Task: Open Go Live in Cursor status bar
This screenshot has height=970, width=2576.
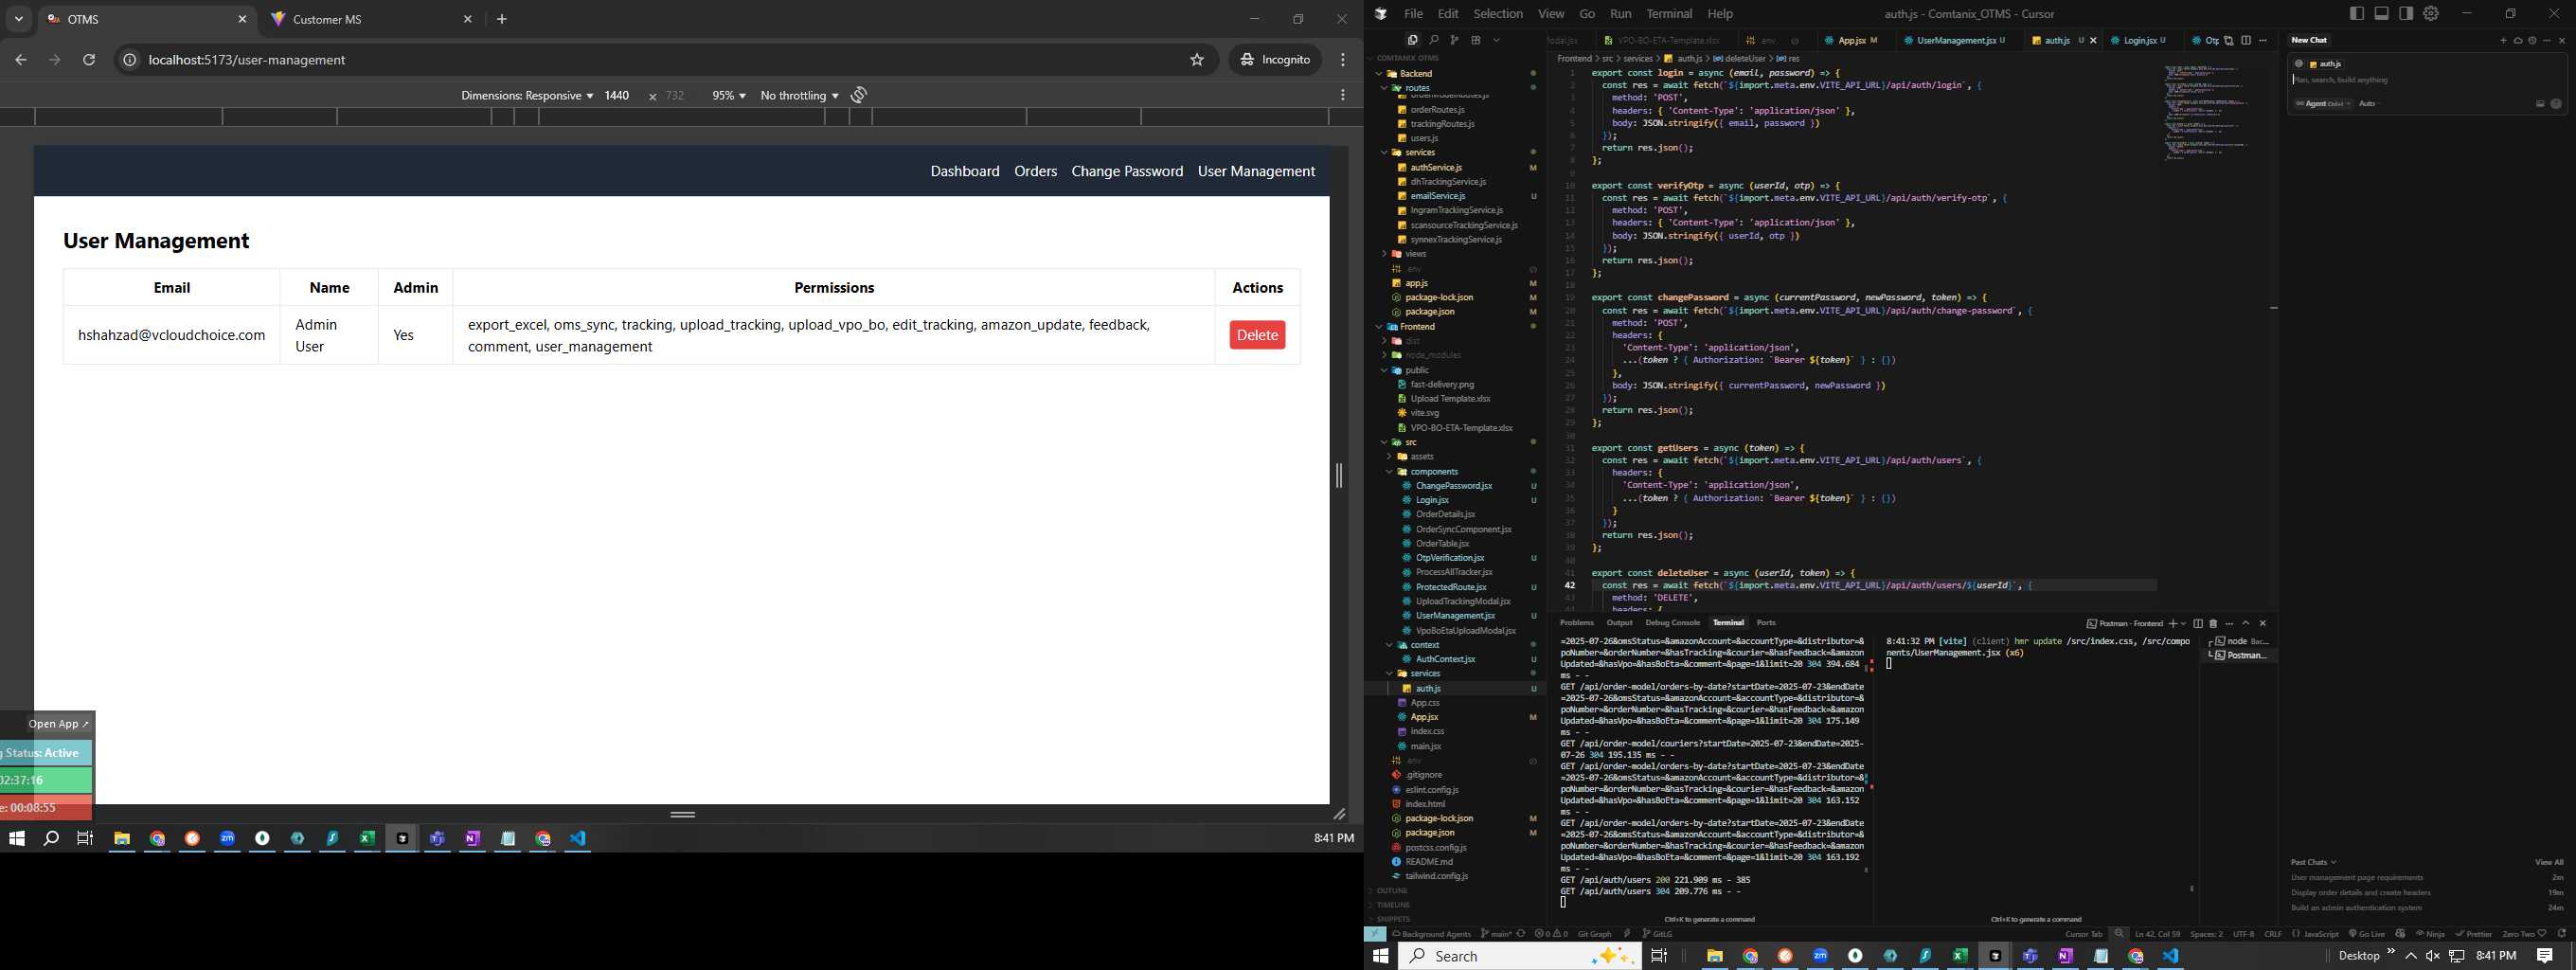Action: [2365, 934]
